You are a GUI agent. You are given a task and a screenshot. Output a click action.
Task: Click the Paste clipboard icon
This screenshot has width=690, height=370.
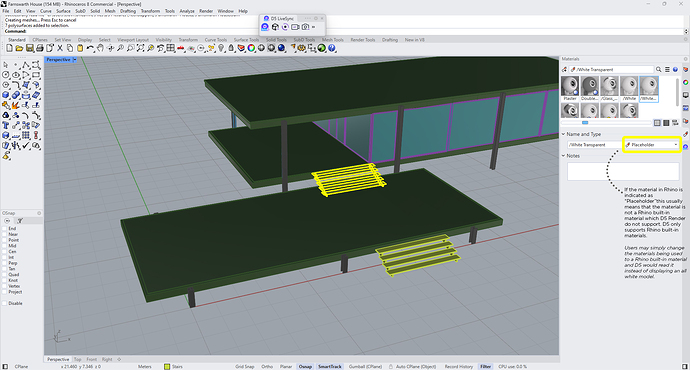[x=80, y=48]
